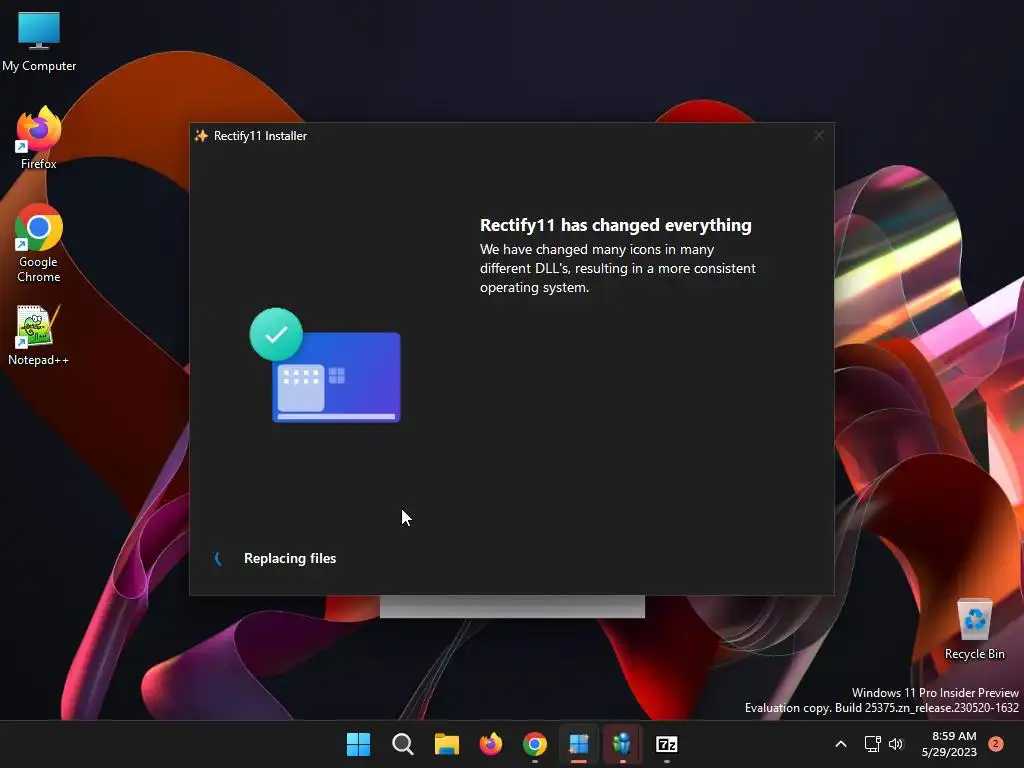
Task: Open the network status tray icon
Action: [872, 744]
